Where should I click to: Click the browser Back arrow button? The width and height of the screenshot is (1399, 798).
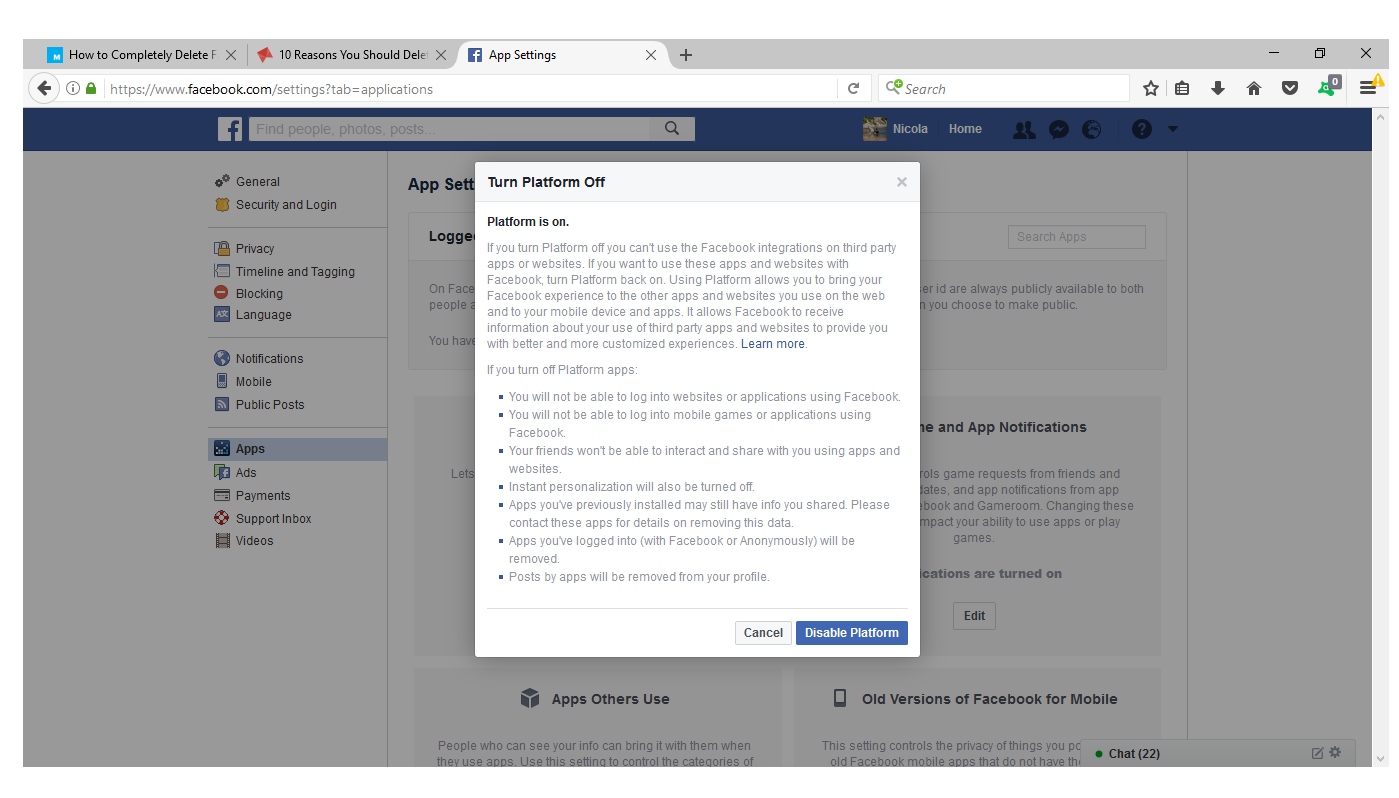click(x=43, y=88)
